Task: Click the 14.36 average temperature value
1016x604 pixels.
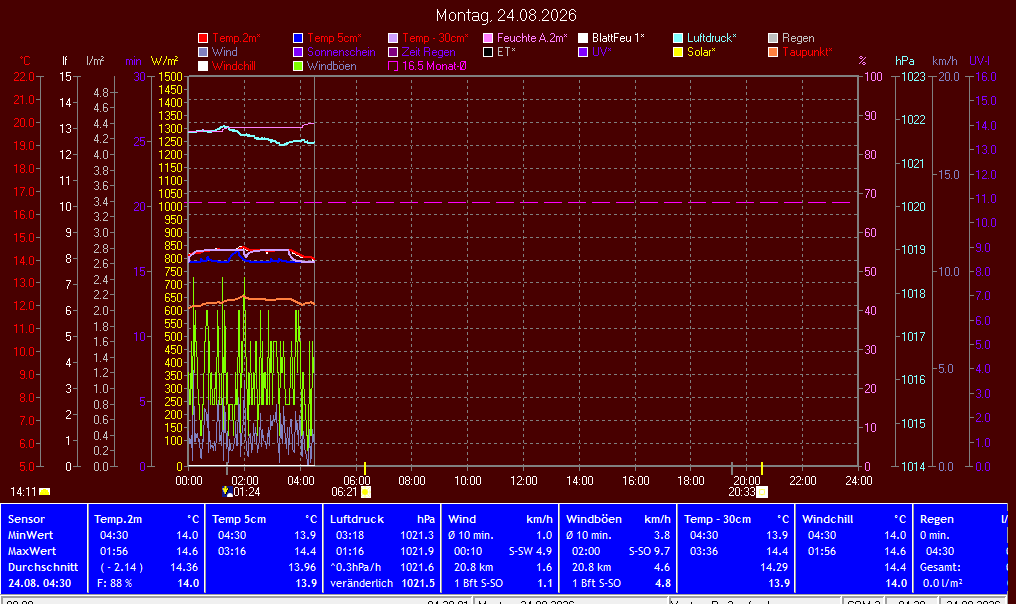Action: [x=184, y=567]
